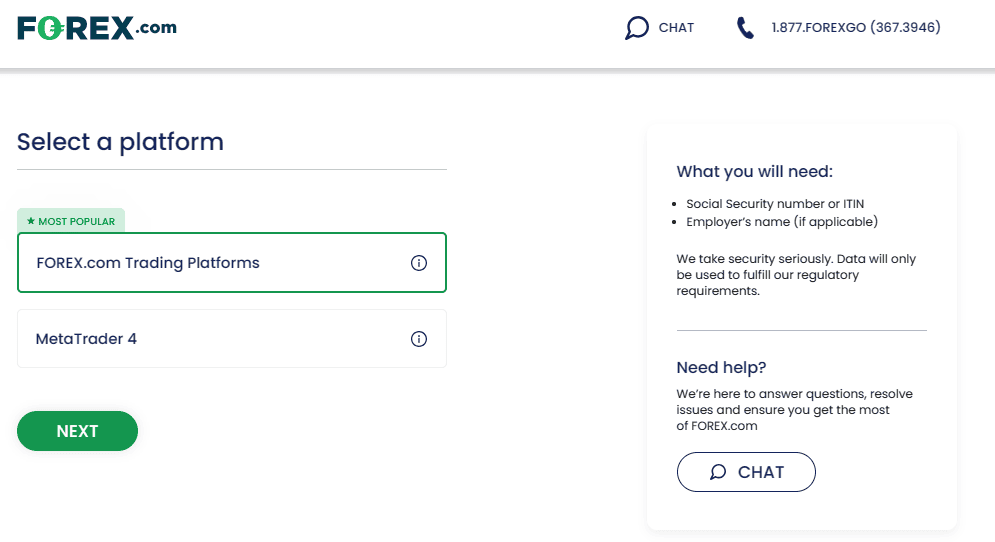Click the green coin O in logo
Viewport: 995px width, 542px height.
pyautogui.click(x=50, y=28)
